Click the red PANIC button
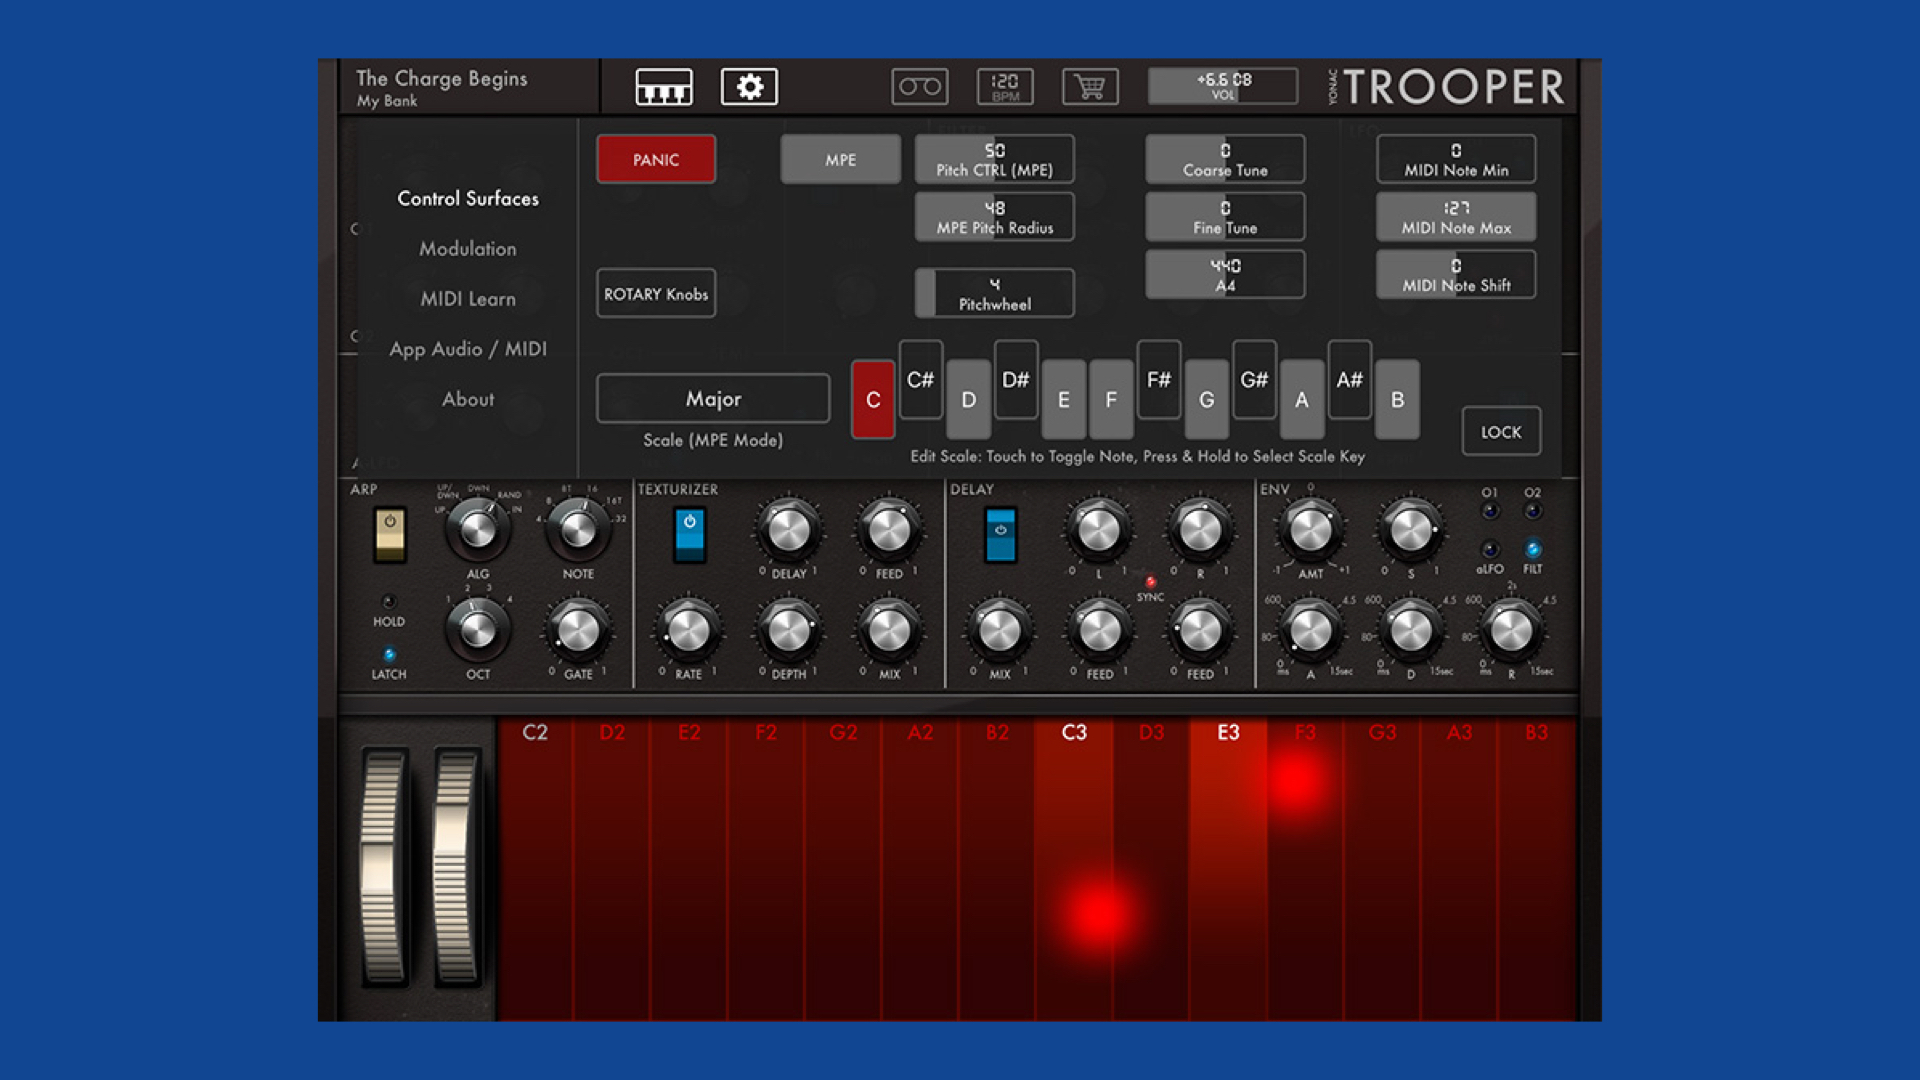 pos(656,159)
